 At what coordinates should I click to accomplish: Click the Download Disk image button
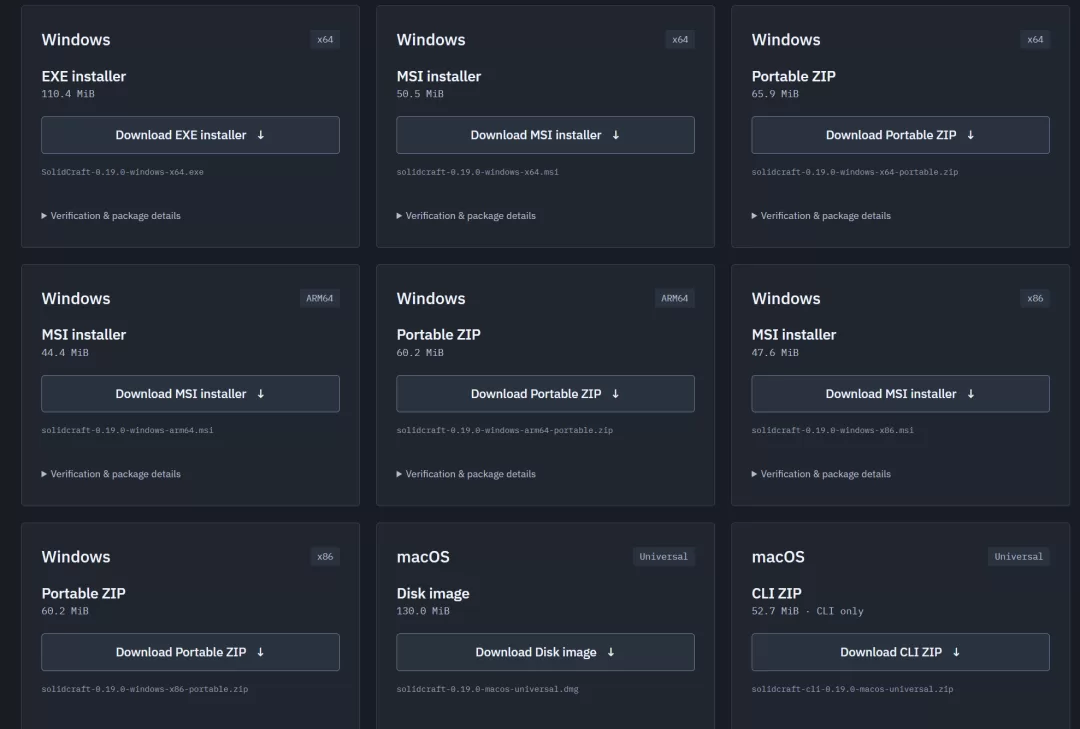[546, 652]
